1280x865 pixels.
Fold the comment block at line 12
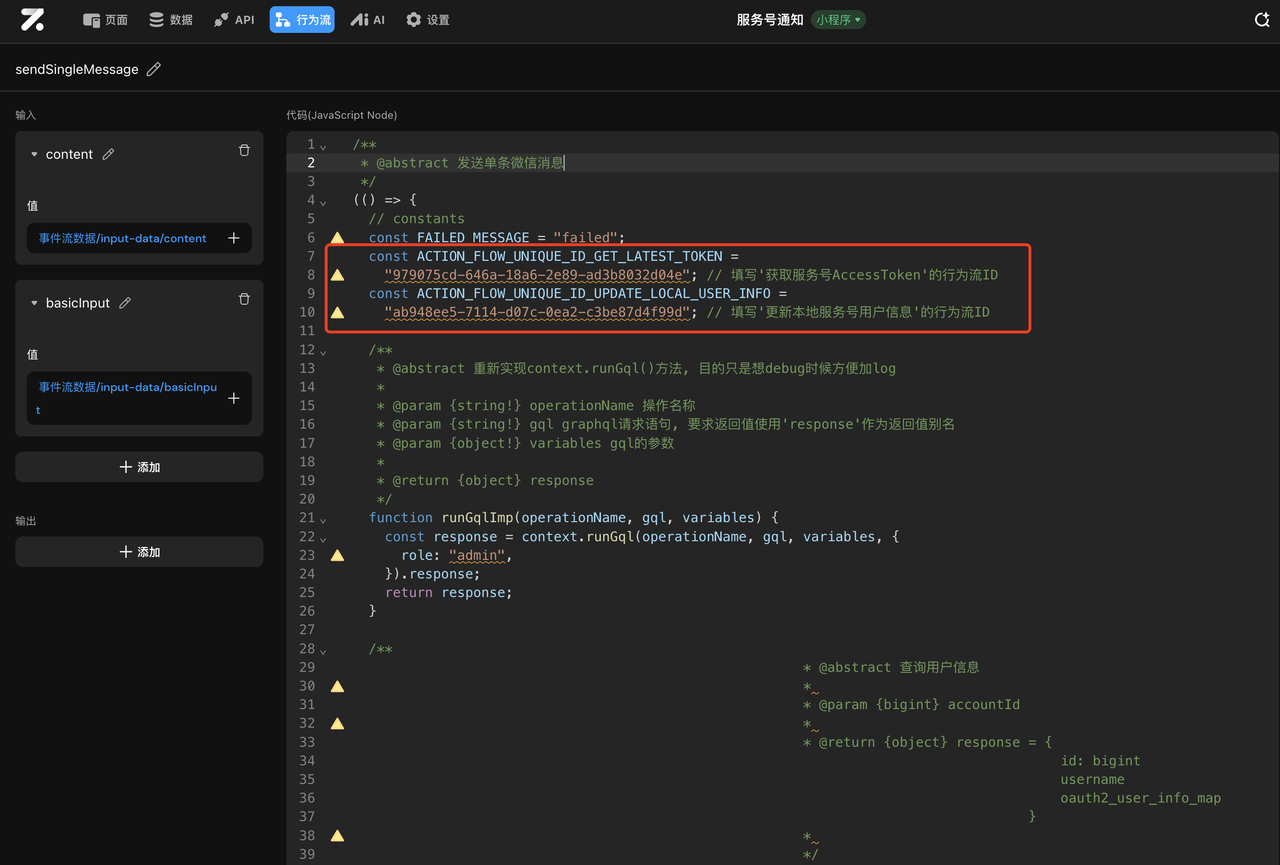tap(323, 351)
